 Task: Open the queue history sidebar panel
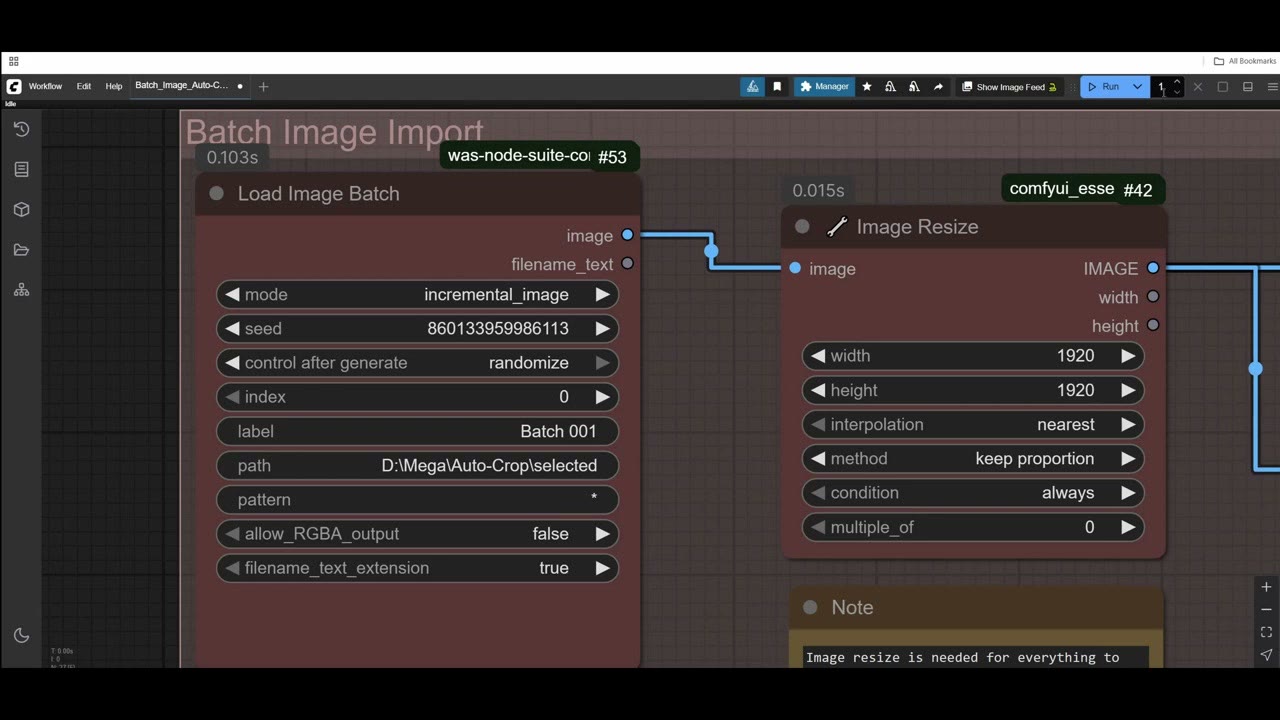[21, 129]
